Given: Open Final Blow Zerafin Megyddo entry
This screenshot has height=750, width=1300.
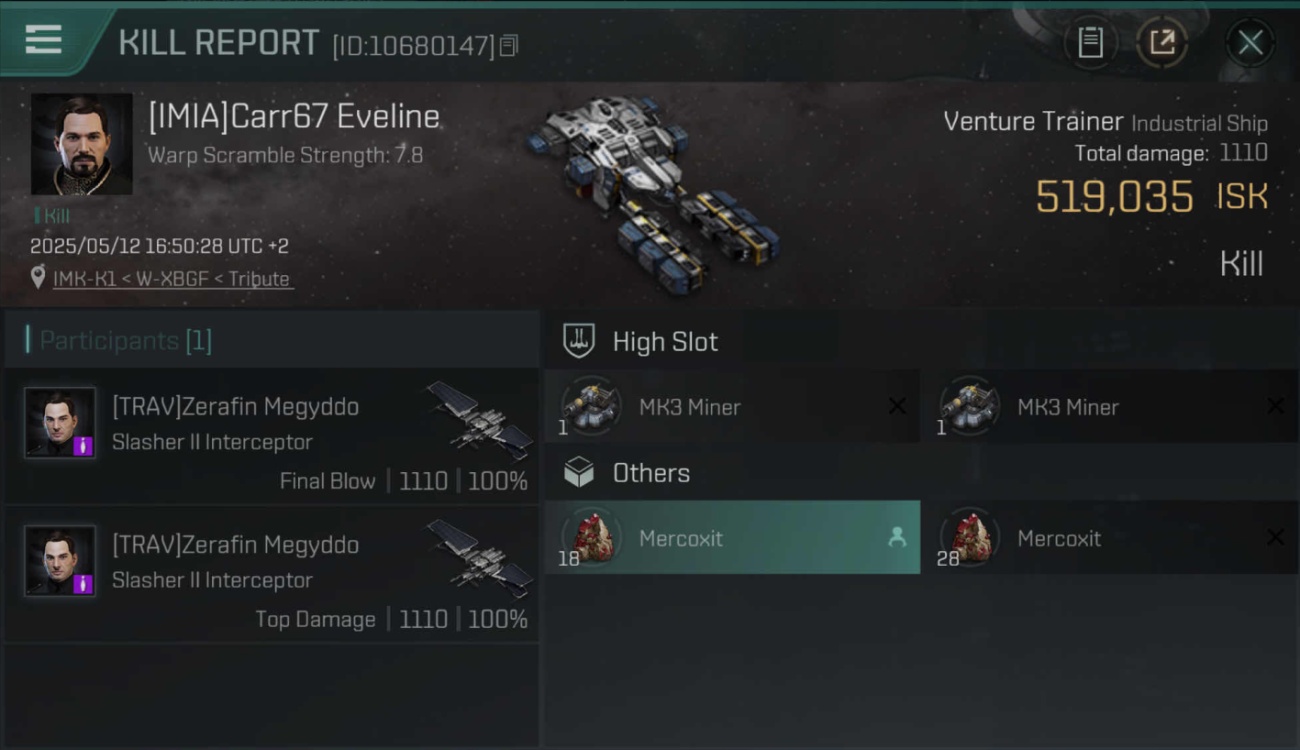Looking at the screenshot, I should tap(272, 436).
